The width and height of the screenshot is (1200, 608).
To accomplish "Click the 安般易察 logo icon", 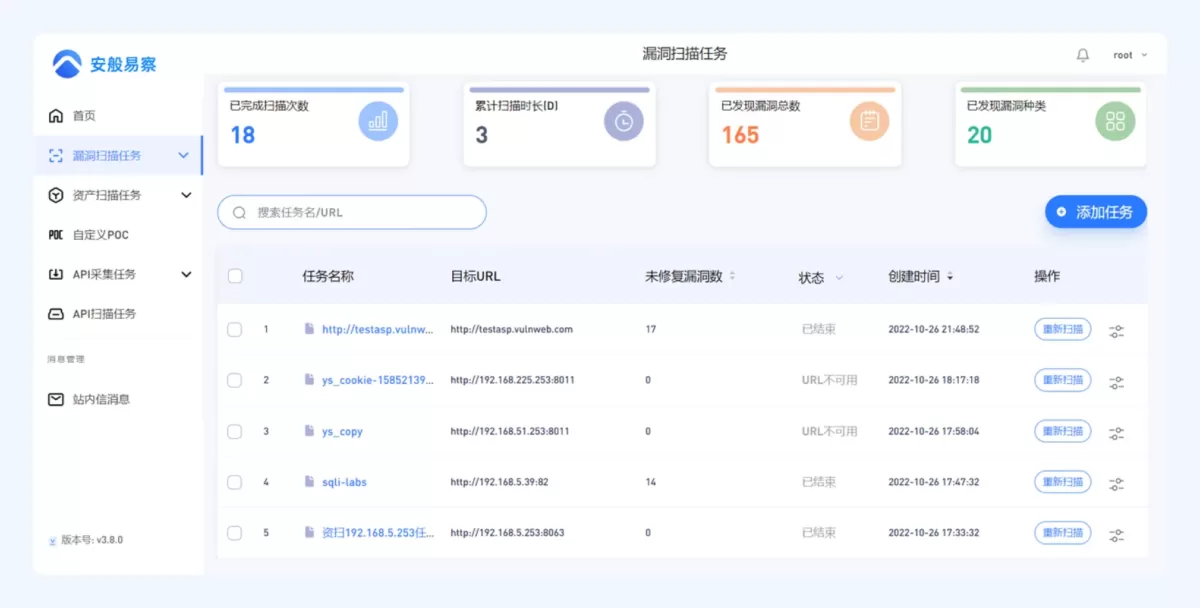I will pyautogui.click(x=67, y=64).
